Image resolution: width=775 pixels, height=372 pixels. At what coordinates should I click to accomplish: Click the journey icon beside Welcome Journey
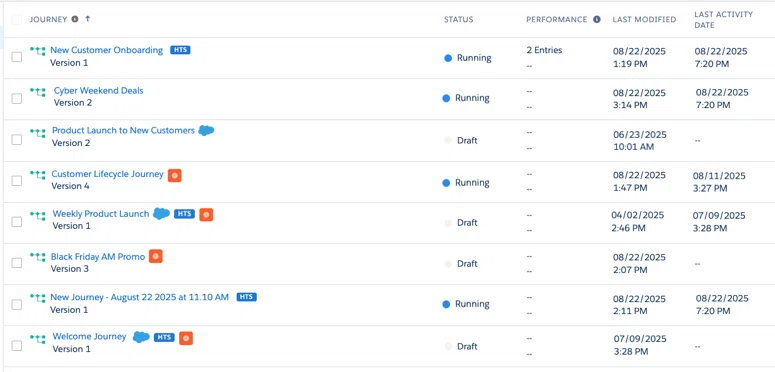[x=38, y=338]
